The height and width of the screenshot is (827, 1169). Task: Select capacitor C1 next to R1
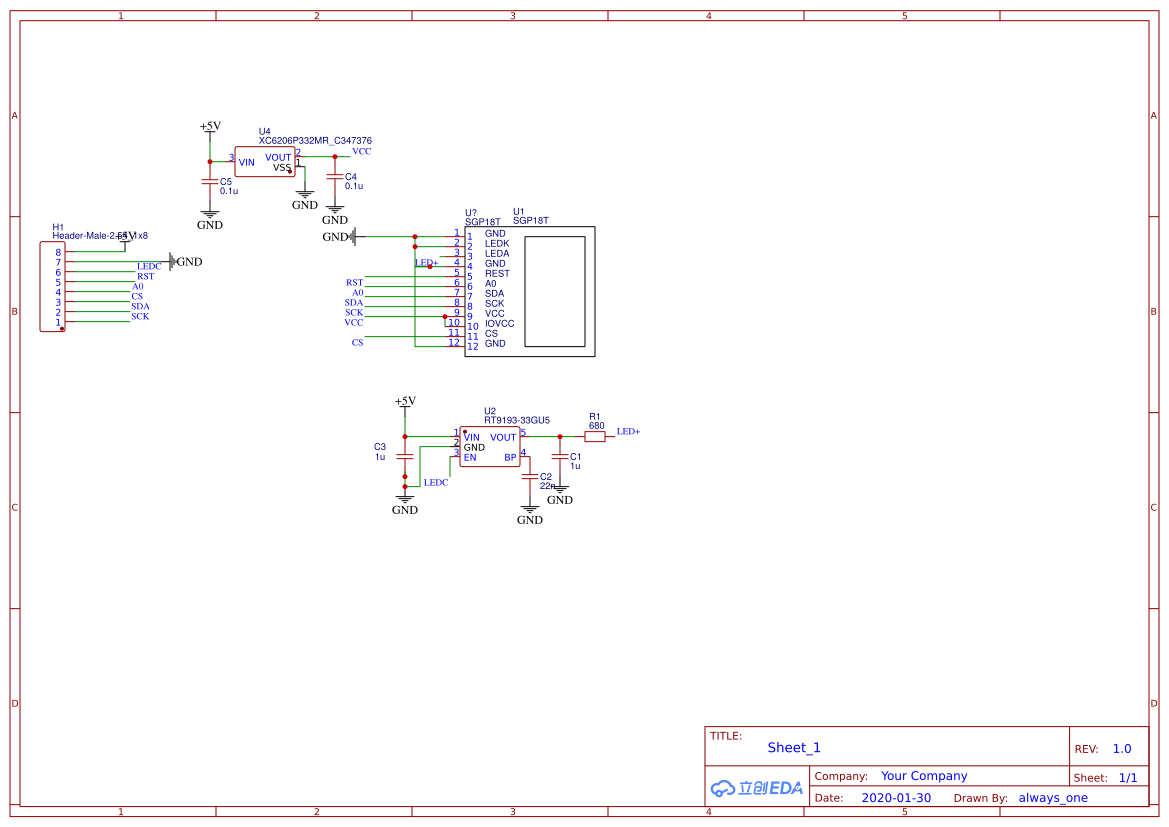[560, 457]
